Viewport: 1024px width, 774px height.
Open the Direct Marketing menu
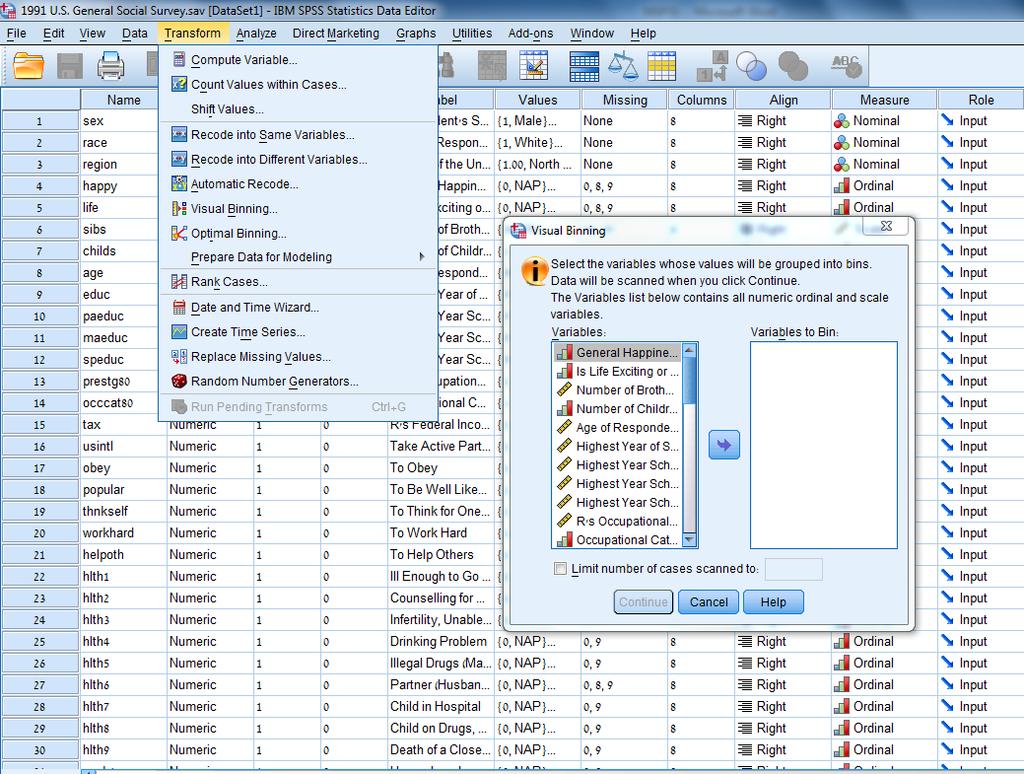(336, 33)
